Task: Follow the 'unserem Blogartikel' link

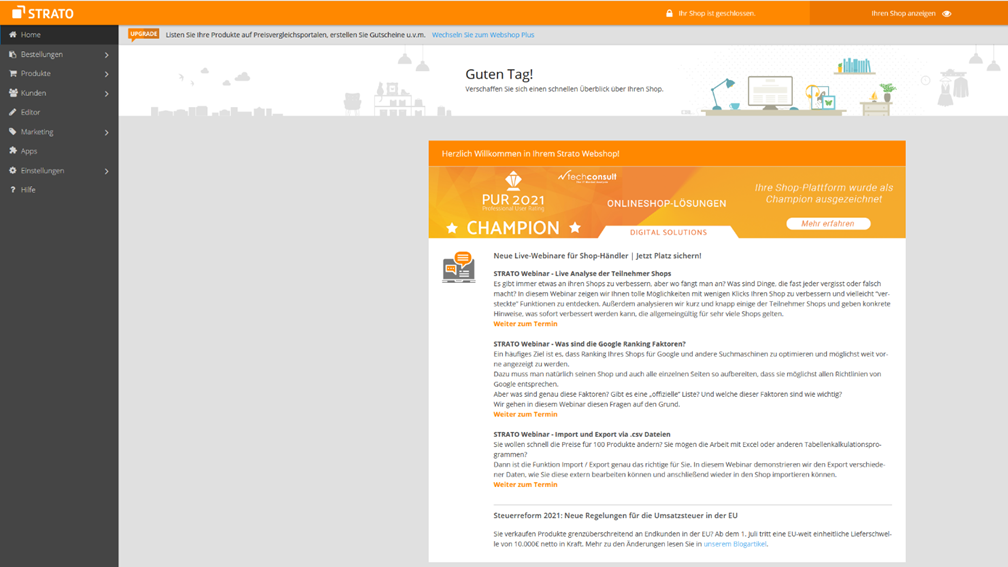Action: tap(735, 544)
